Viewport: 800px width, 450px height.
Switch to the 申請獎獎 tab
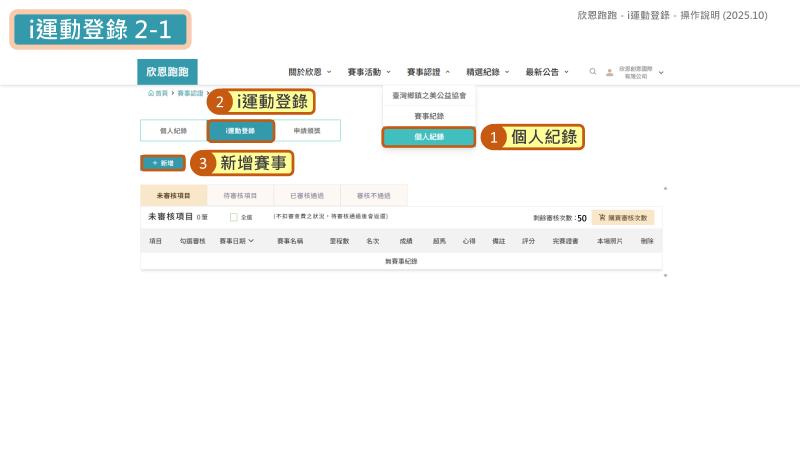click(307, 131)
